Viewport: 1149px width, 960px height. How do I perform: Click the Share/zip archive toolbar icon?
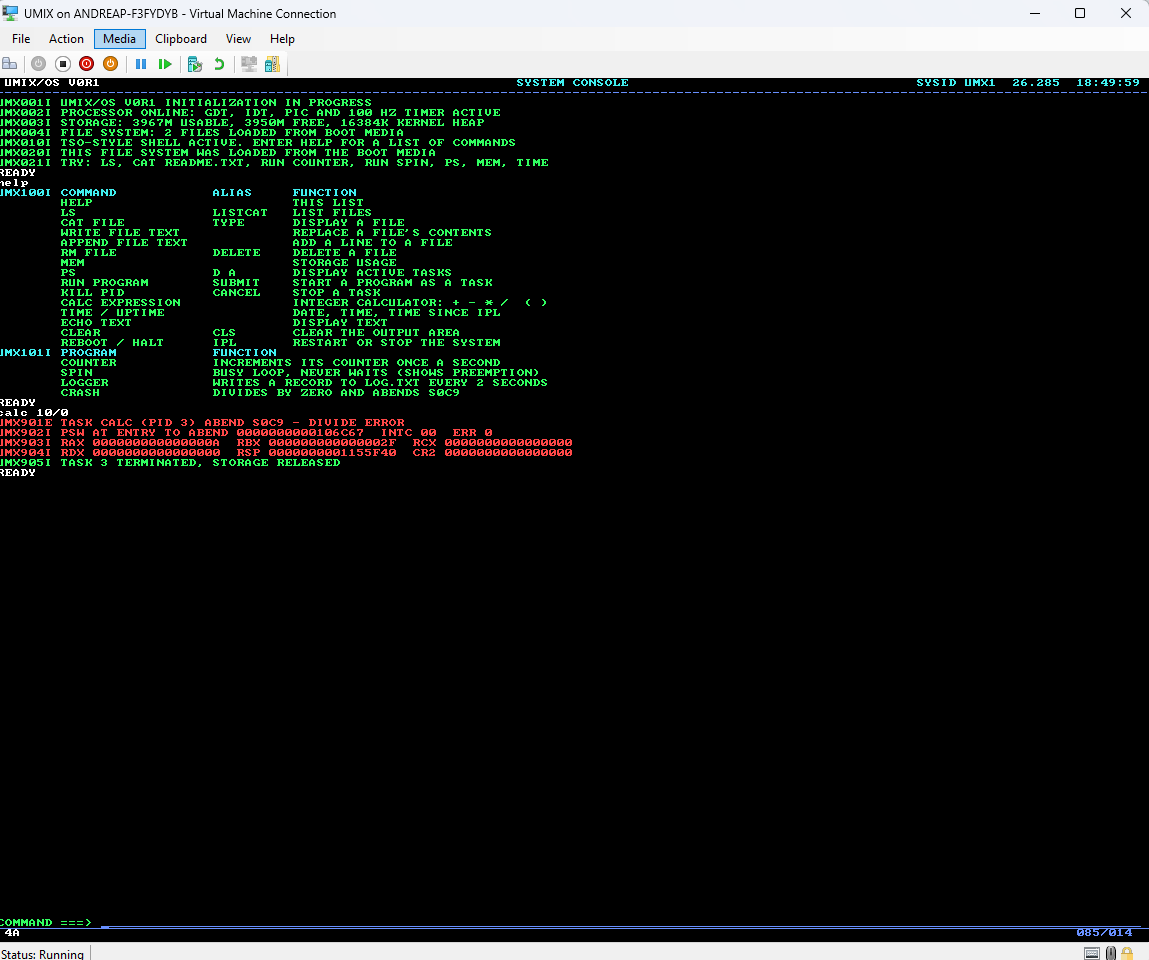point(273,64)
